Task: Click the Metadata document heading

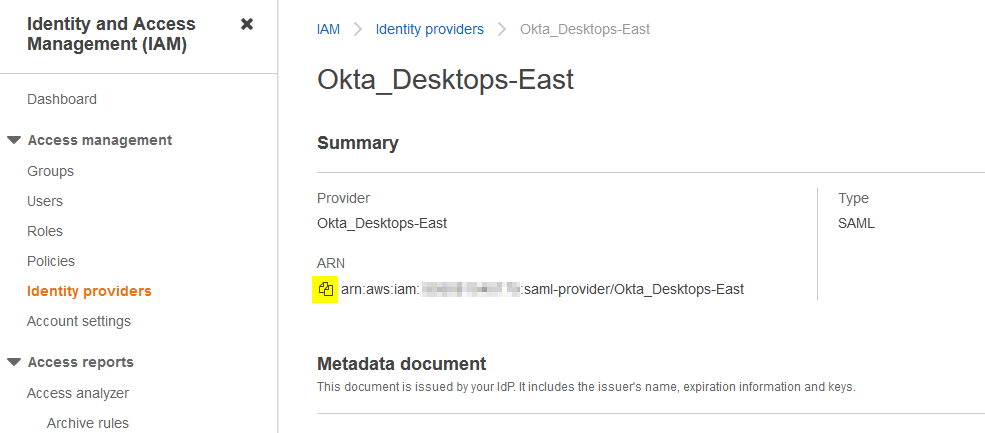Action: pyautogui.click(x=401, y=364)
